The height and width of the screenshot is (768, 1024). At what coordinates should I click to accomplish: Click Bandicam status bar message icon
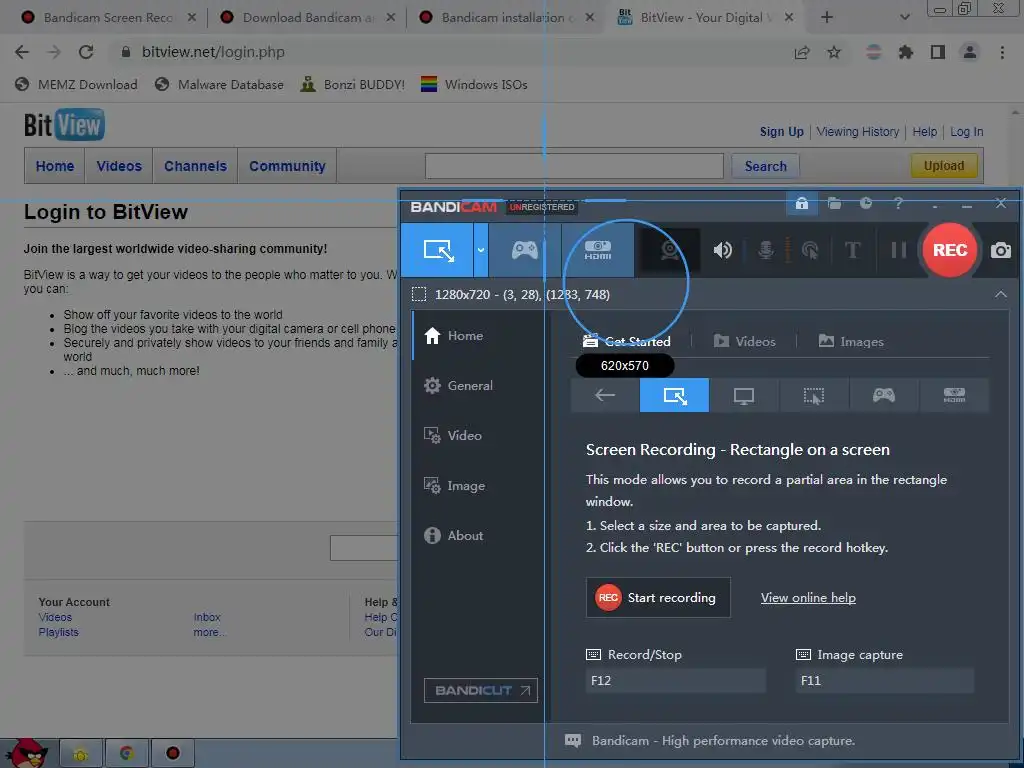573,741
